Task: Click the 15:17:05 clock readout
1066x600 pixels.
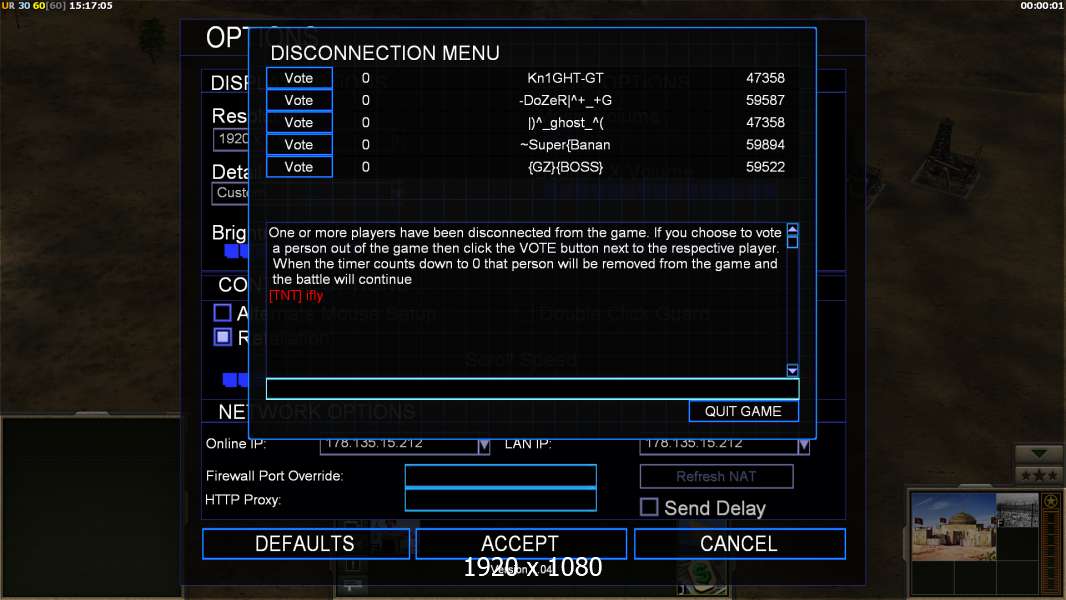Action: point(91,5)
